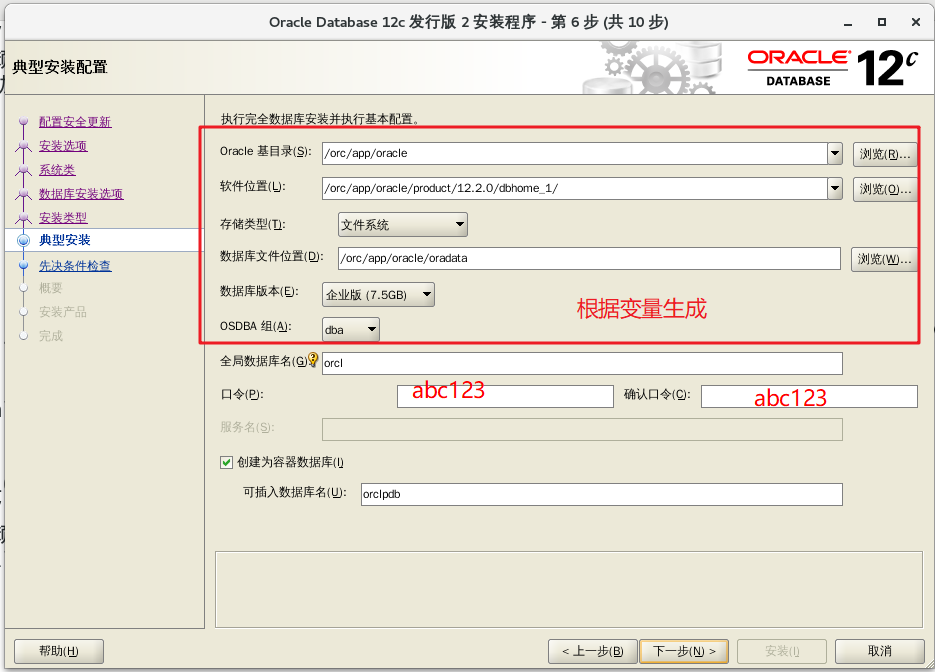Click the hint bulb next to 全局数据库名
Screen dimensions: 935x672
(x=313, y=359)
